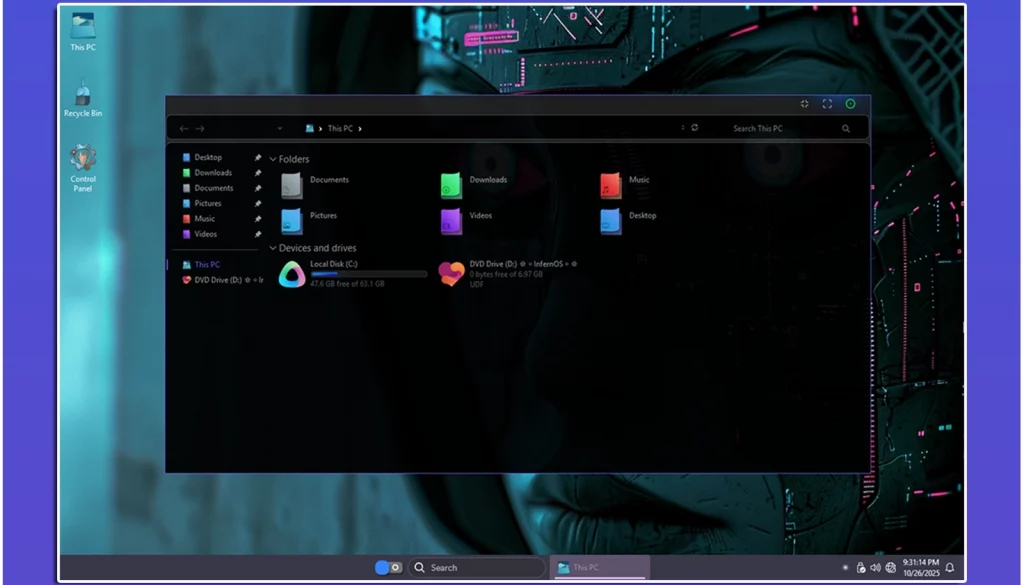The width and height of the screenshot is (1024, 585).
Task: Open the purple Videos folder icon
Action: (451, 220)
